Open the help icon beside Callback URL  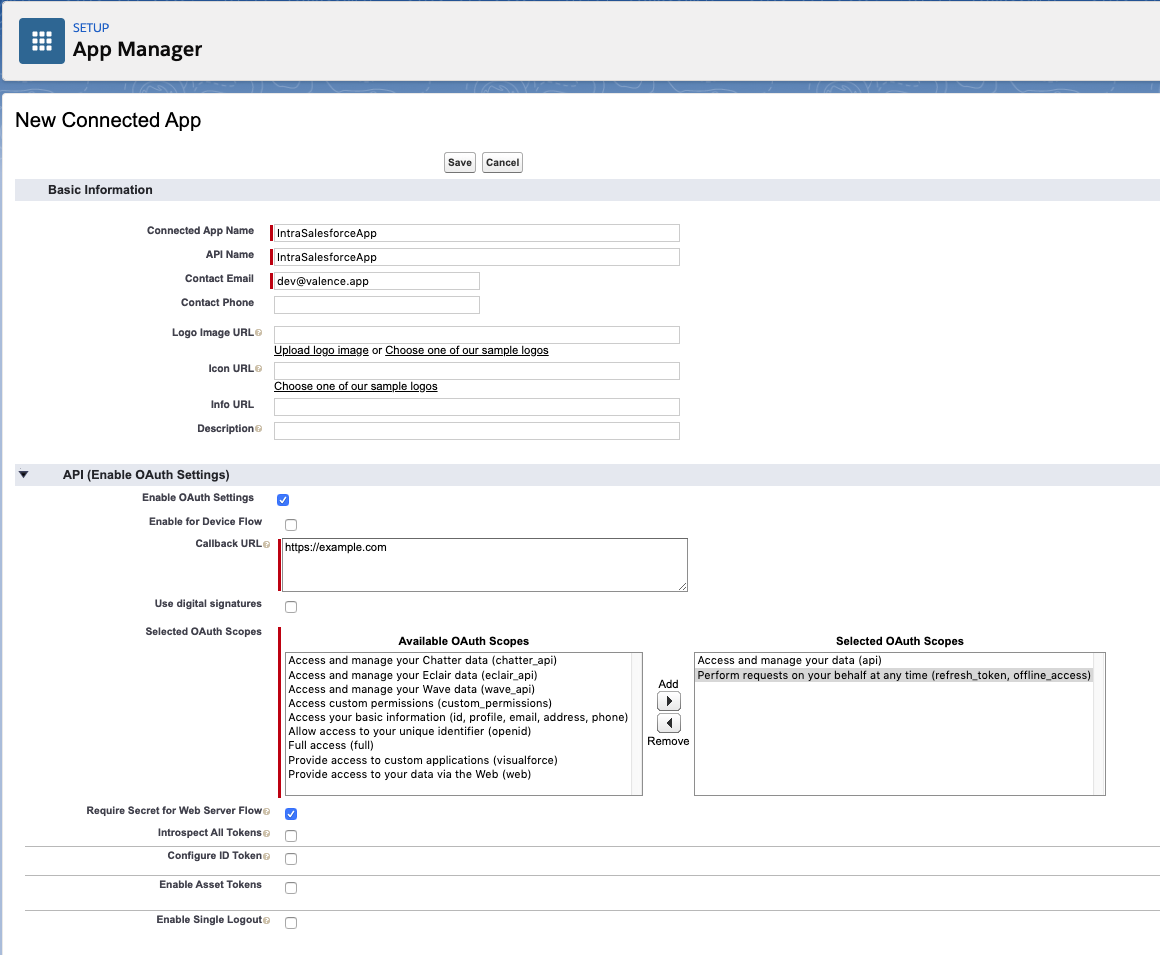click(x=266, y=544)
